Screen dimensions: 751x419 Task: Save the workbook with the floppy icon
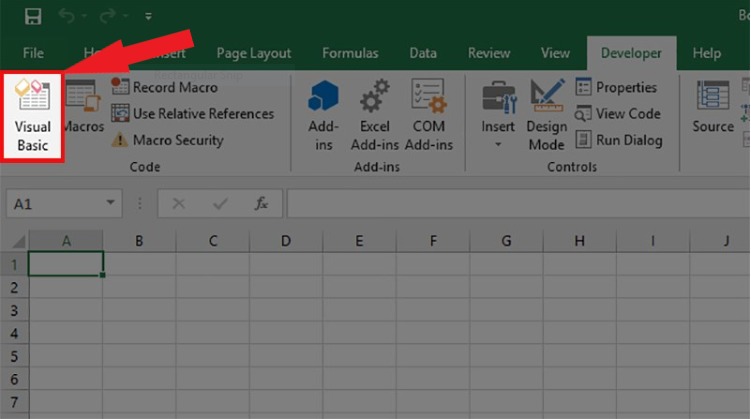click(33, 16)
